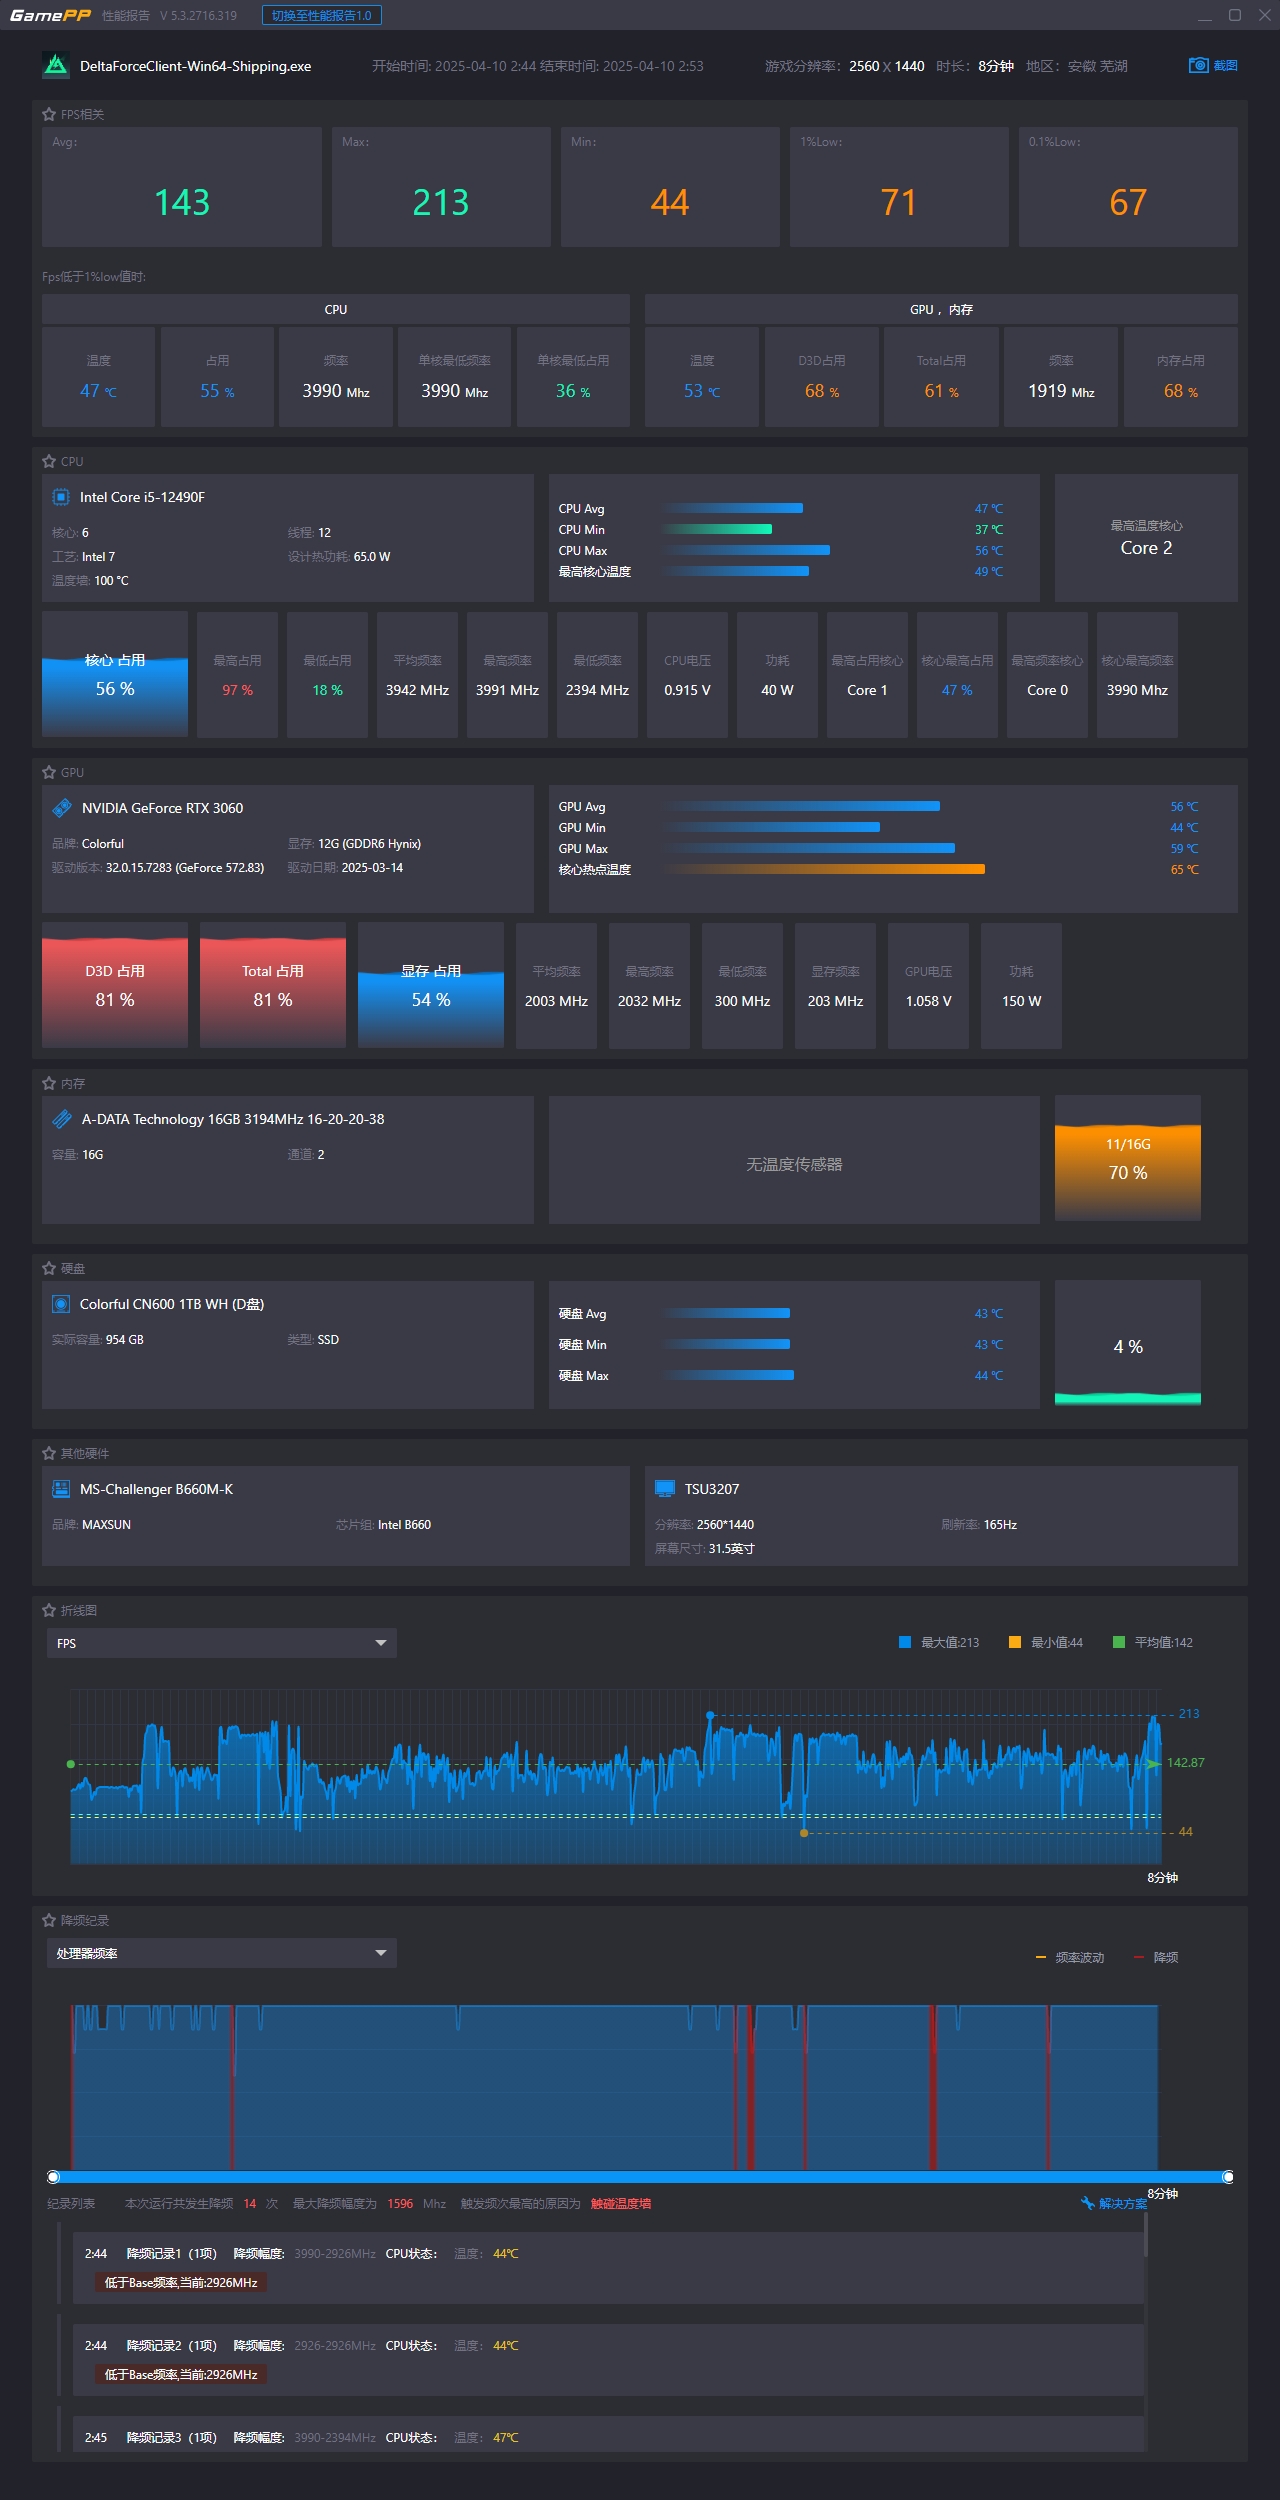Open the FPS chart type dropdown
This screenshot has height=2500, width=1280.
(x=221, y=1643)
